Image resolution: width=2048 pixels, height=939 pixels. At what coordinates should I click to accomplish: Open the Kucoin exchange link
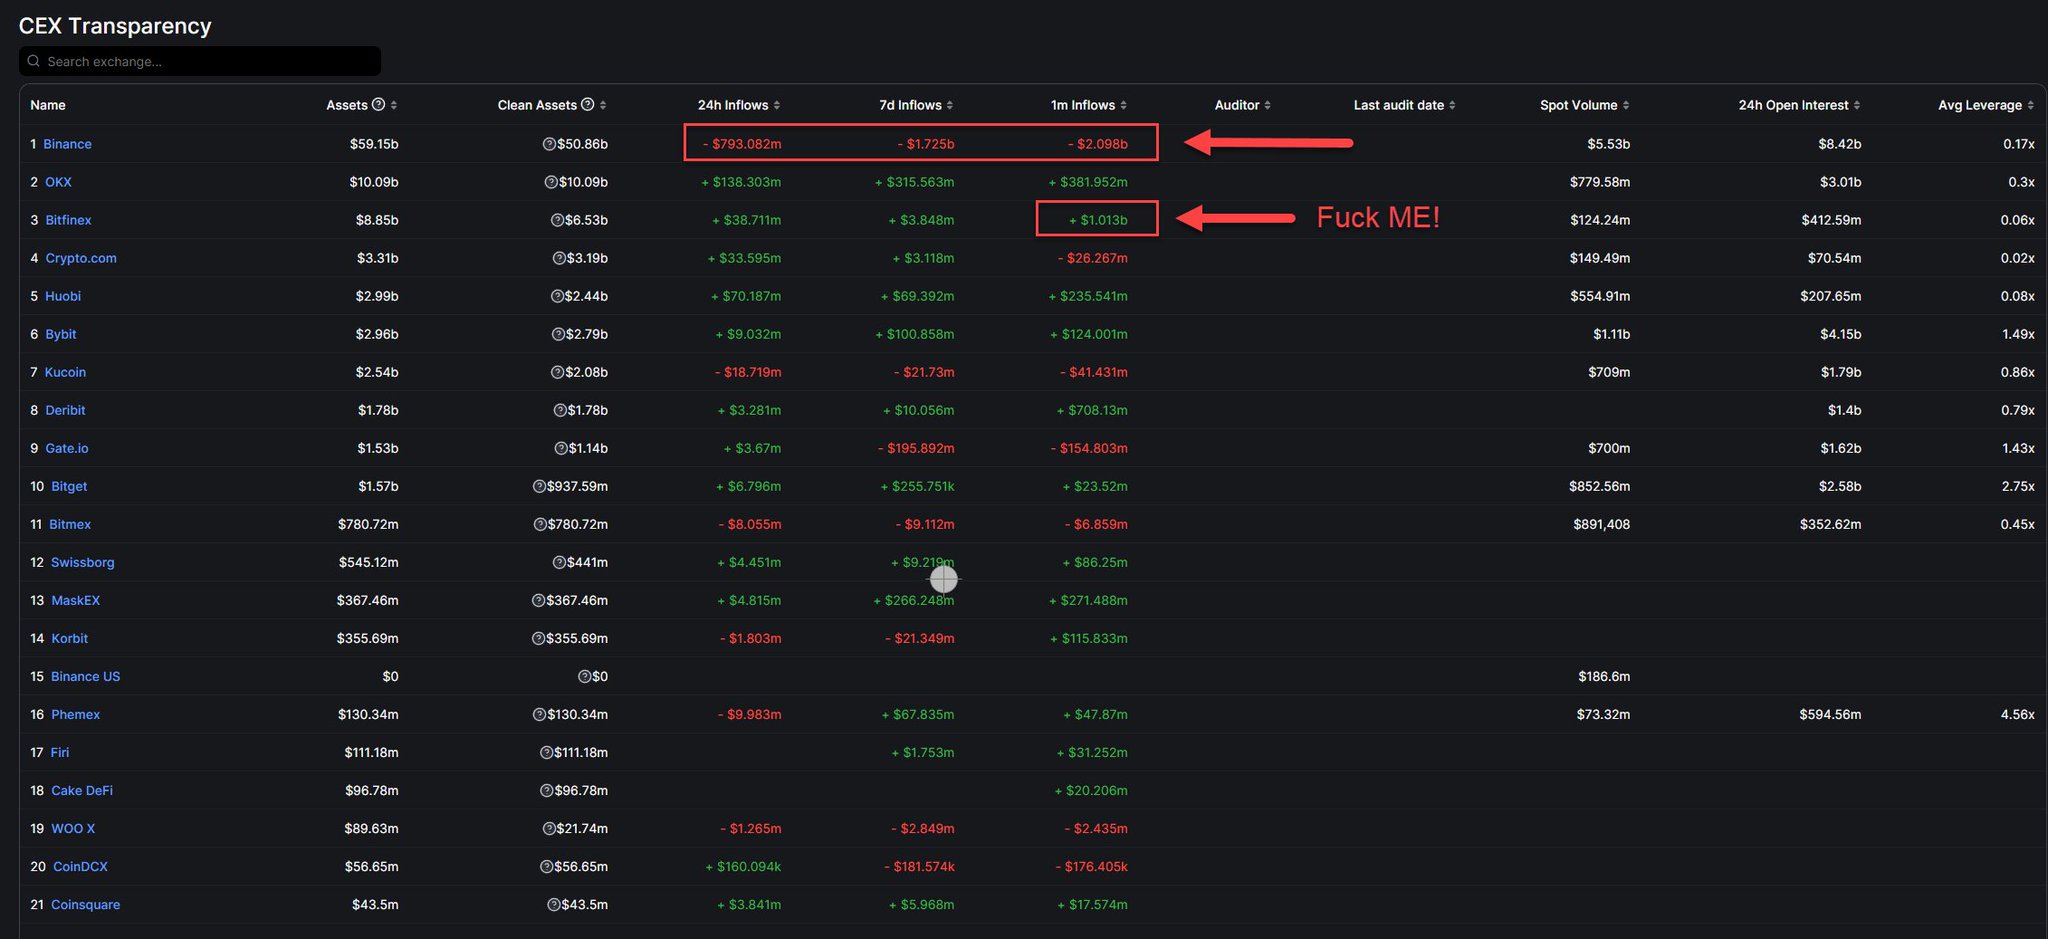tap(65, 372)
